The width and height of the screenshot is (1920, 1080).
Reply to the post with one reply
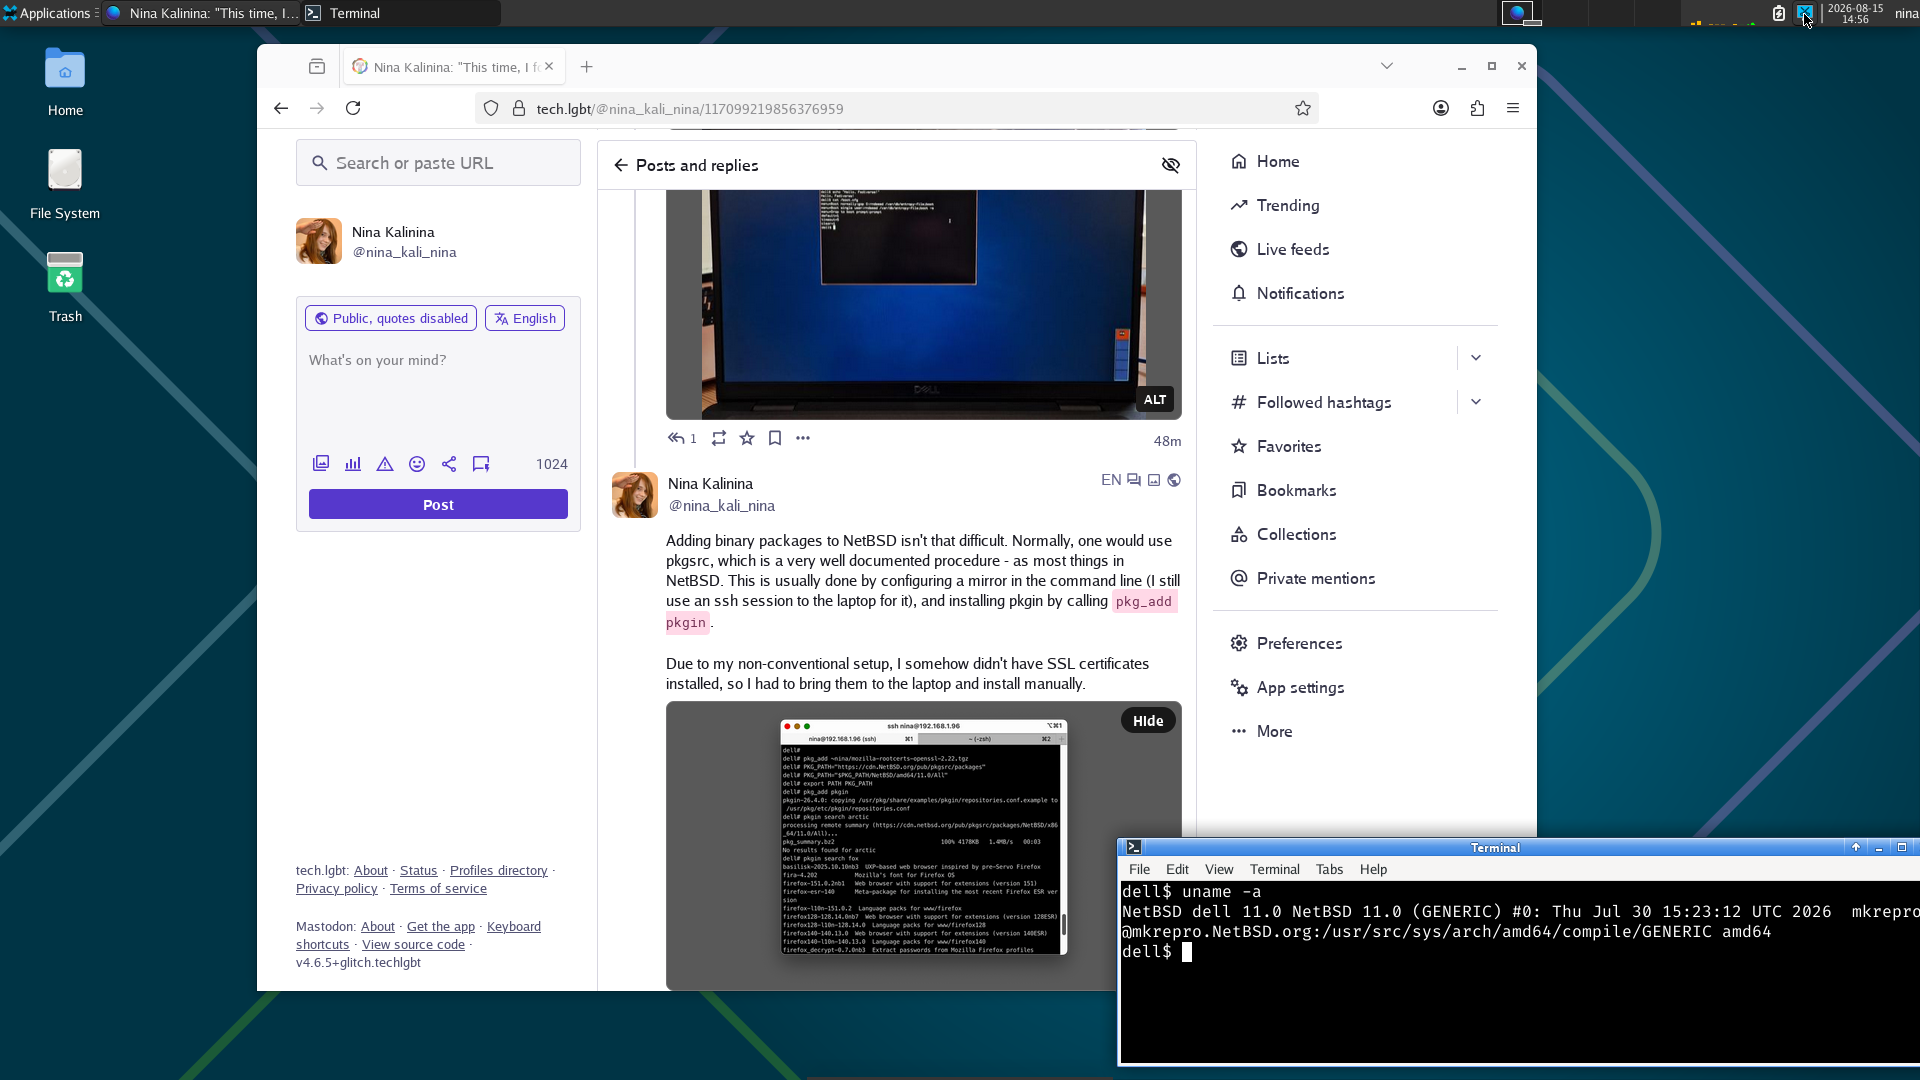click(682, 438)
